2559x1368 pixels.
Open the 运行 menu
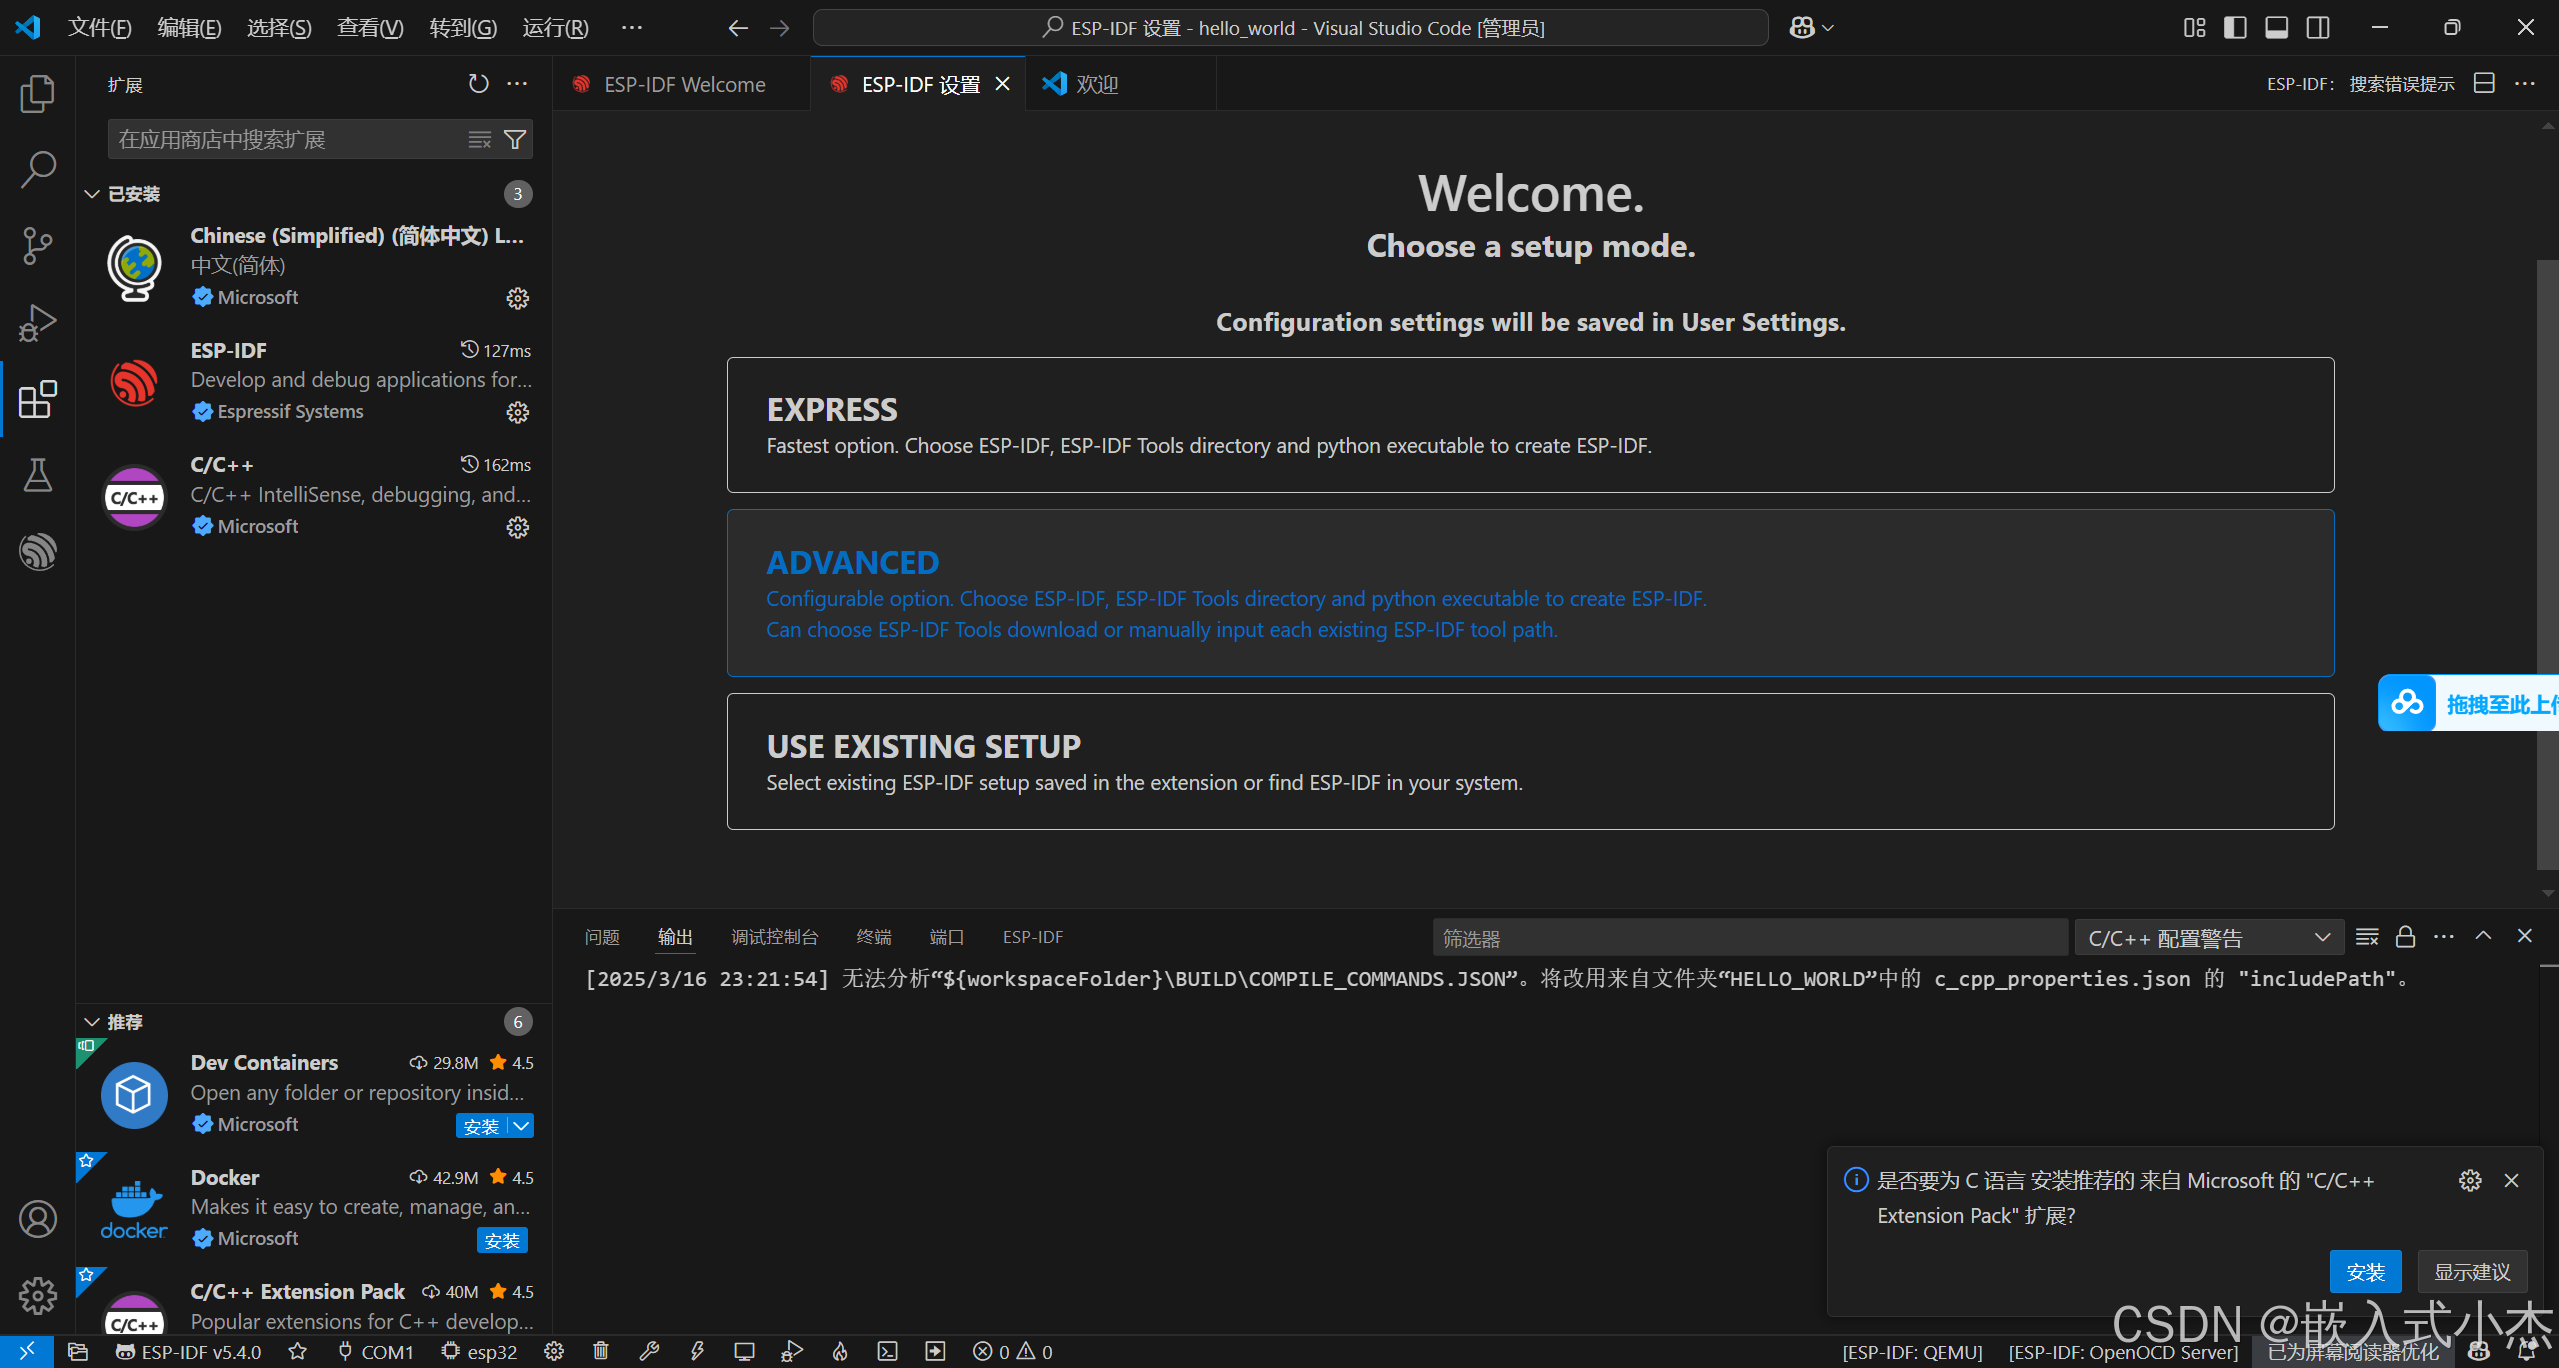(554, 27)
